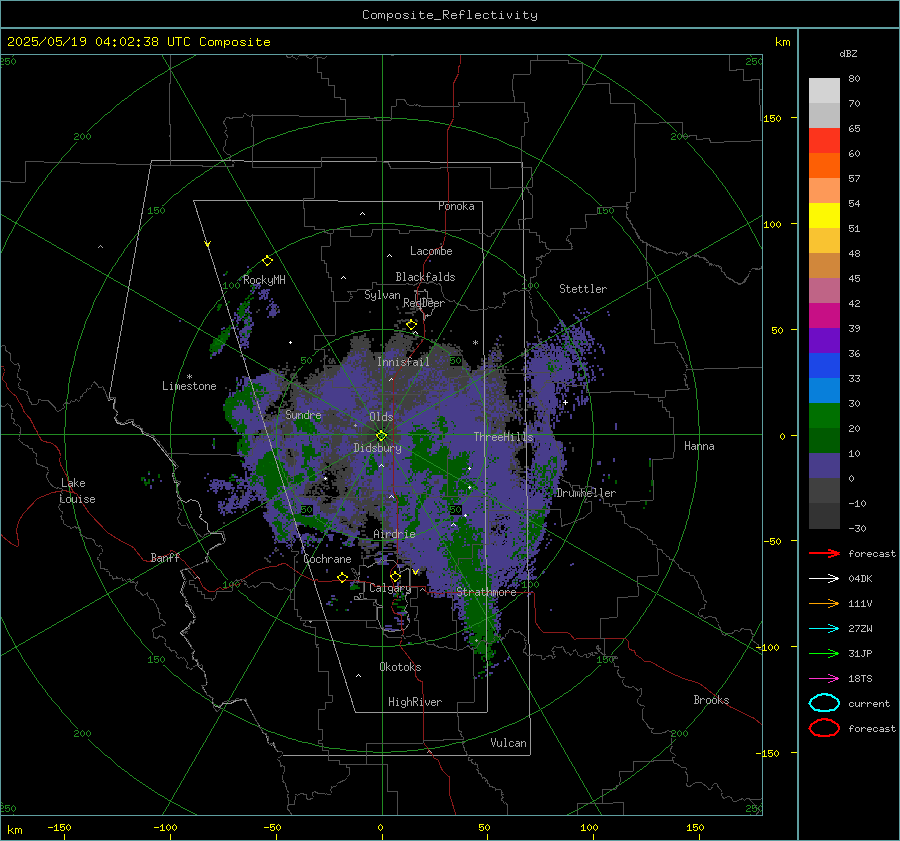Click the Ponoka city label
The image size is (900, 841).
tap(456, 206)
